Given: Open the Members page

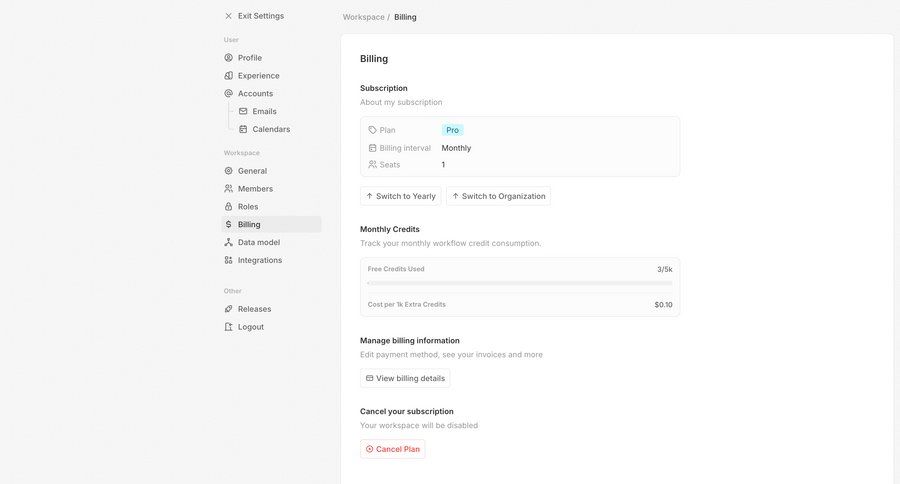Looking at the screenshot, I should point(271,188).
